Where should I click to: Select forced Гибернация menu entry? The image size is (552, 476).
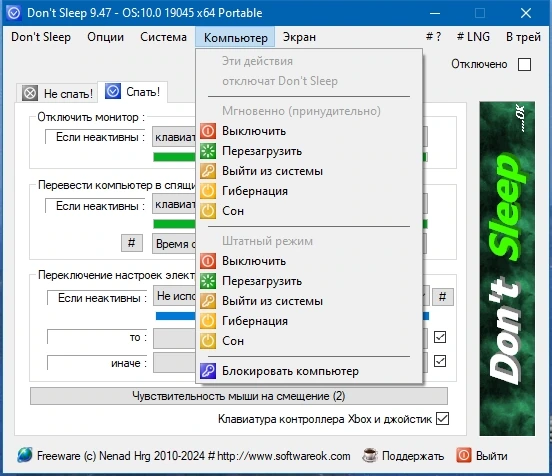tap(309, 191)
